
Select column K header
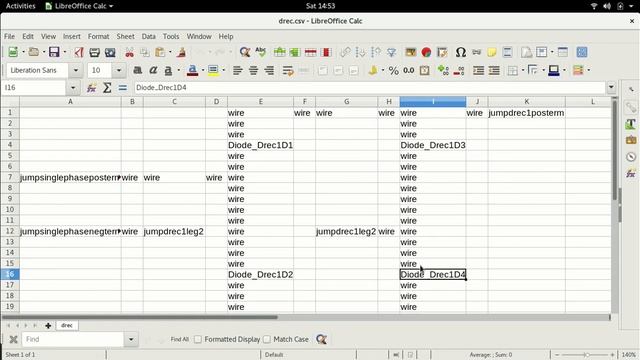(527, 101)
